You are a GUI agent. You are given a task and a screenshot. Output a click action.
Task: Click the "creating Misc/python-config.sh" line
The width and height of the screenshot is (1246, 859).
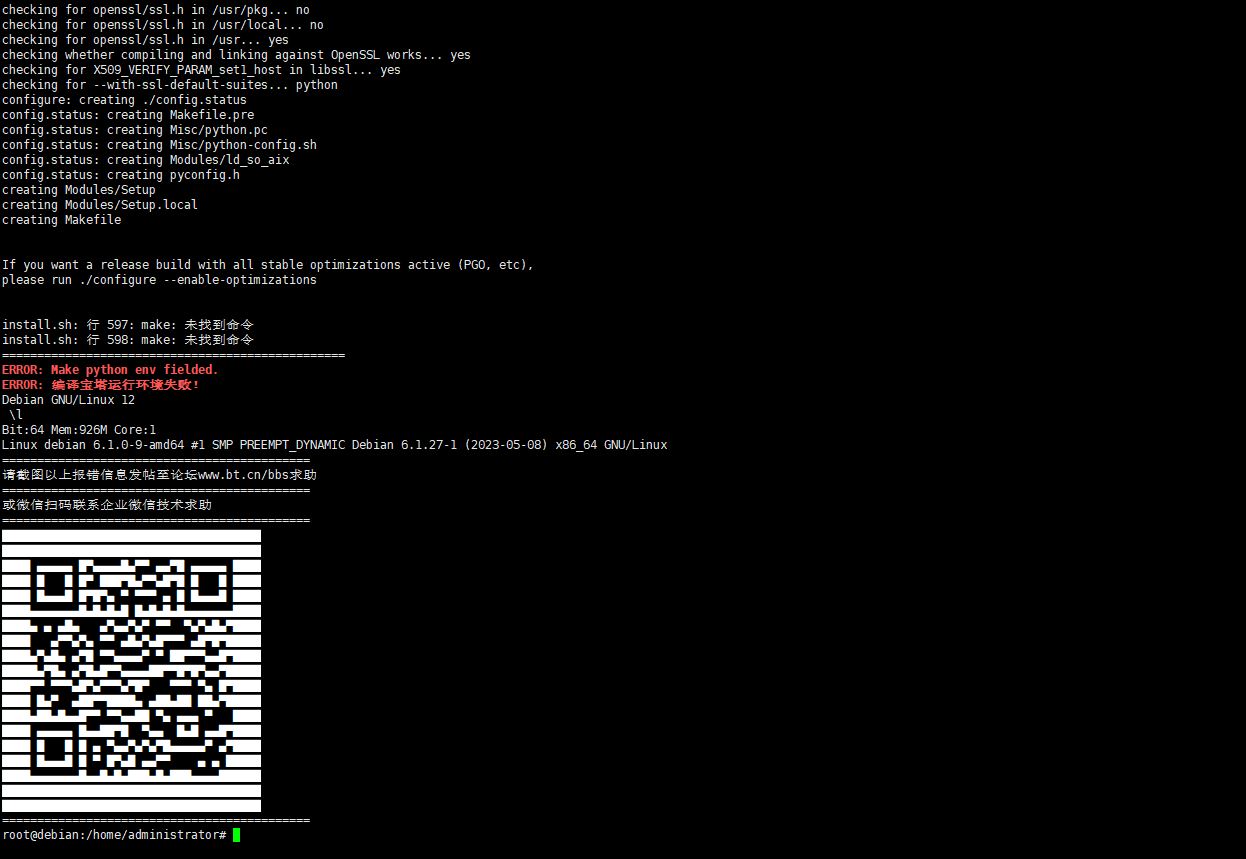(159, 145)
